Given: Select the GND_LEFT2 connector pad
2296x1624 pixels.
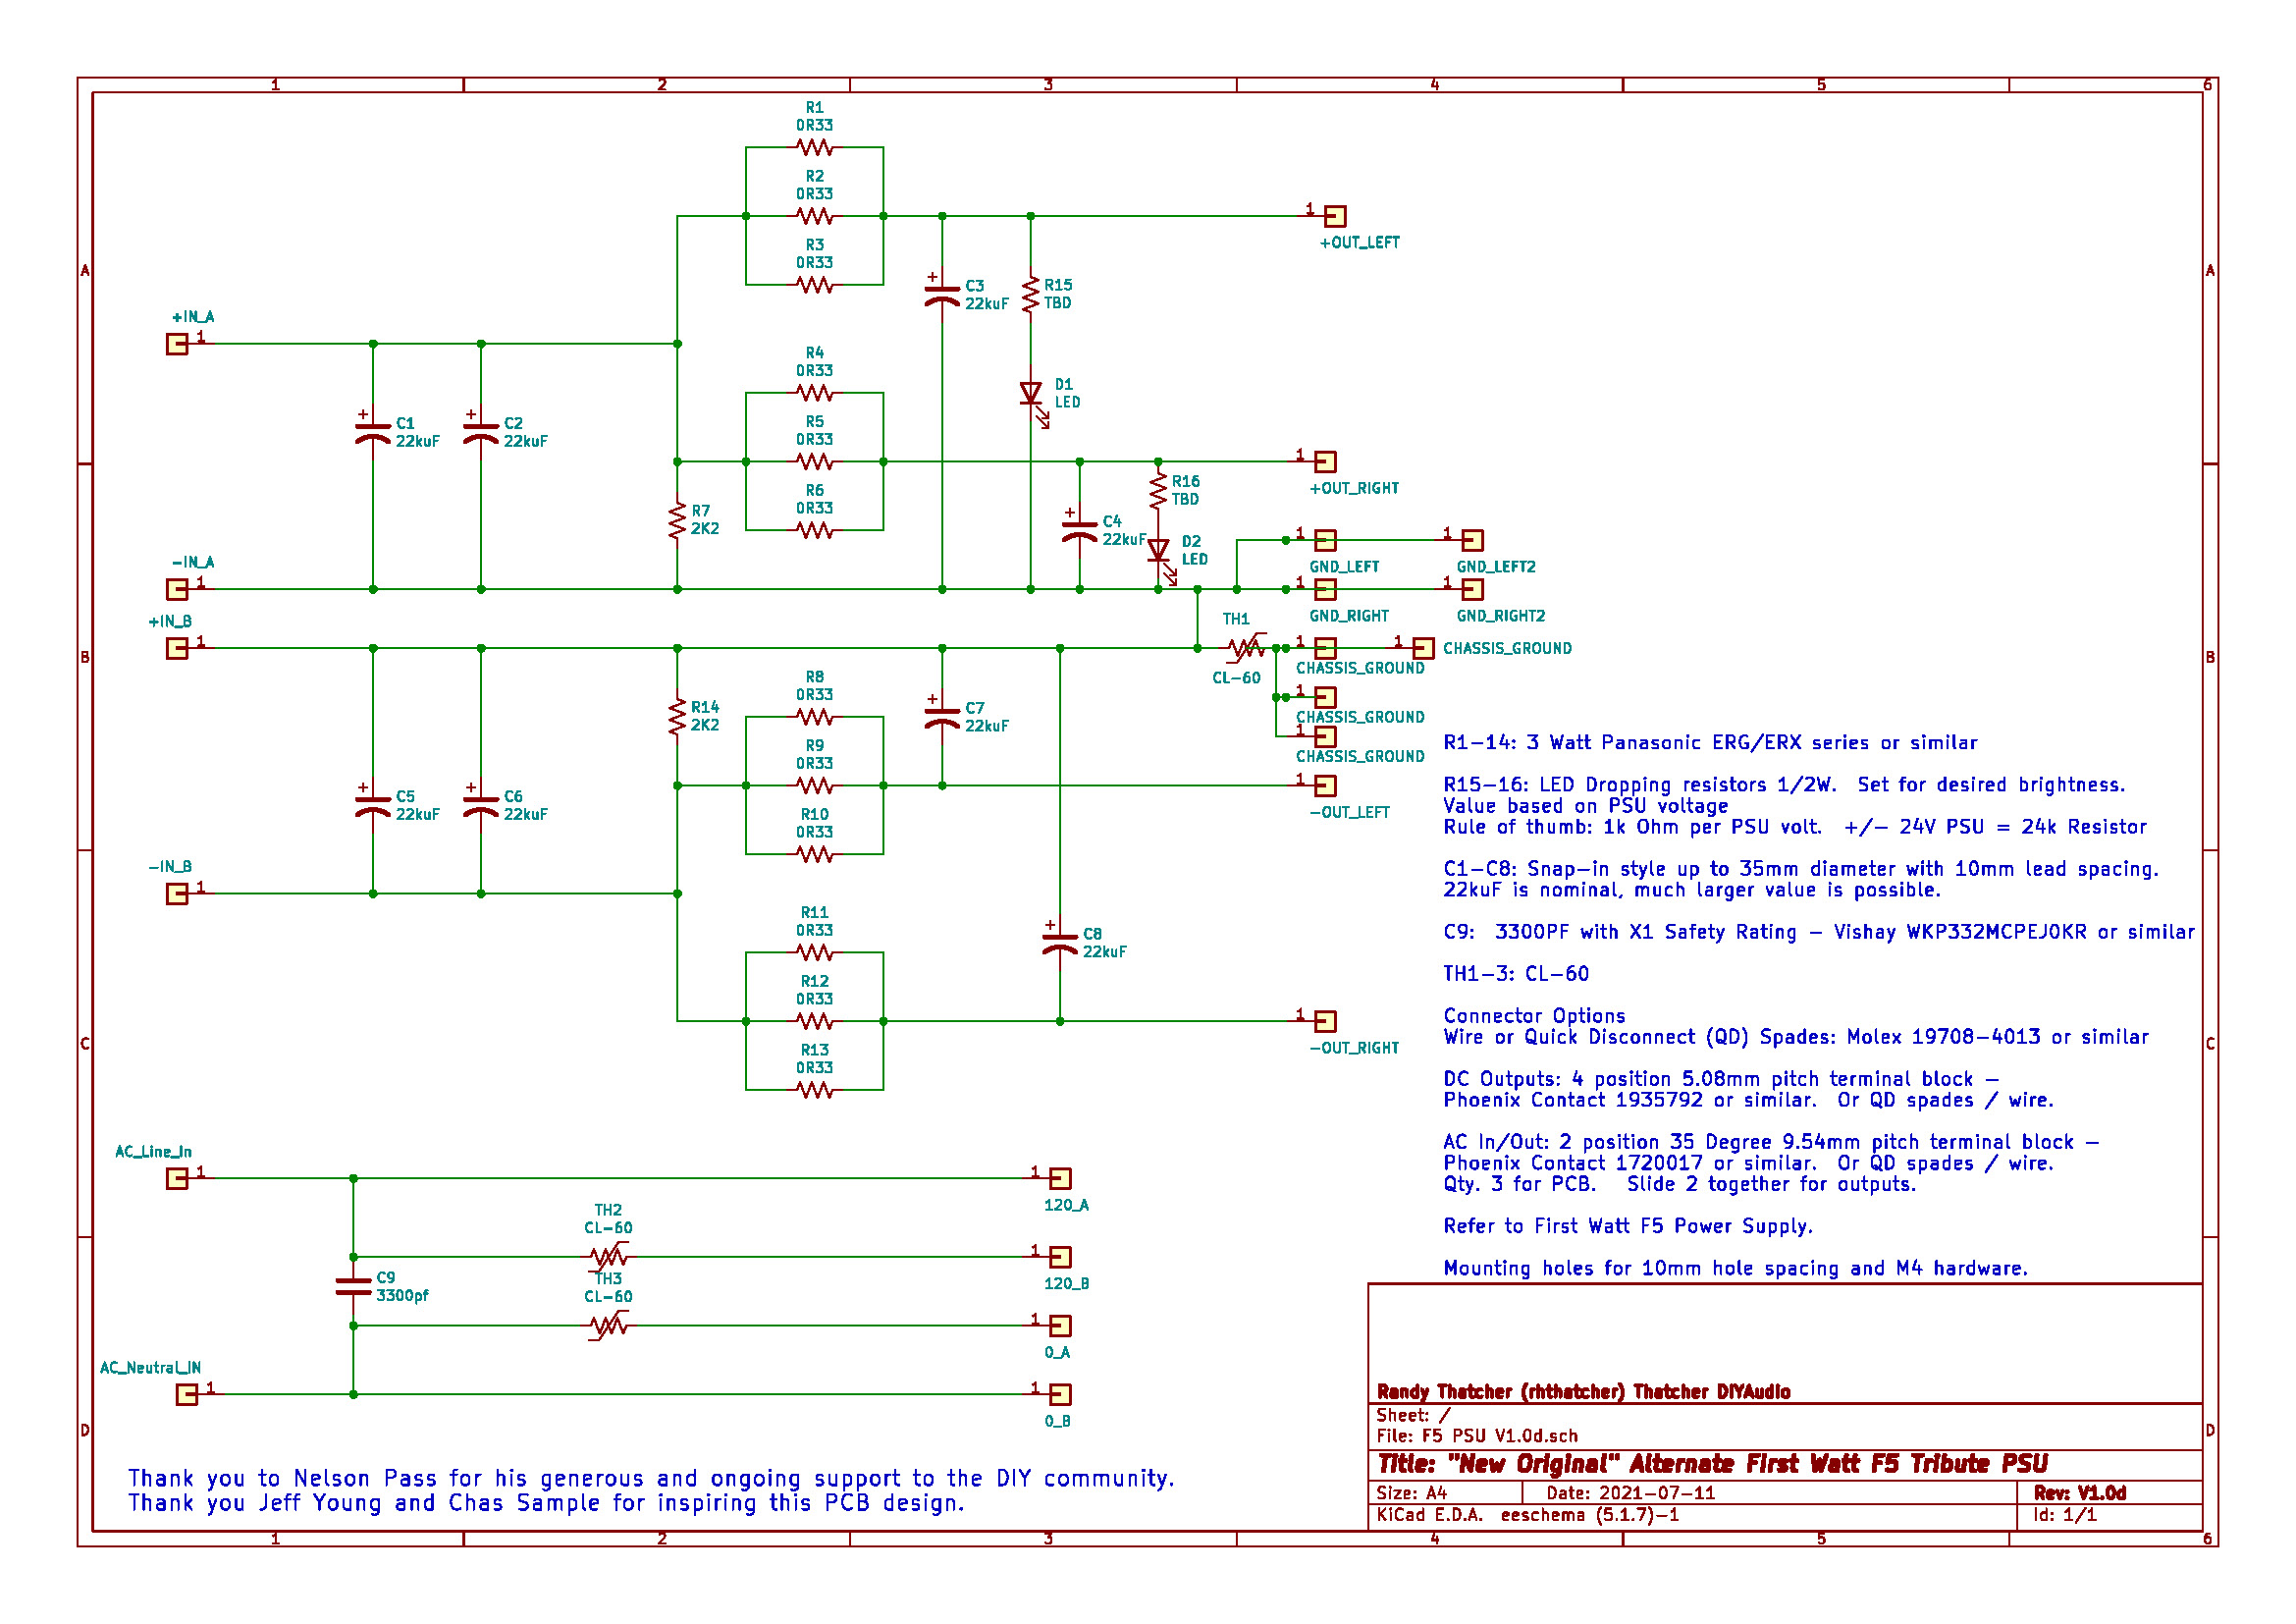Looking at the screenshot, I should pos(1472,540).
